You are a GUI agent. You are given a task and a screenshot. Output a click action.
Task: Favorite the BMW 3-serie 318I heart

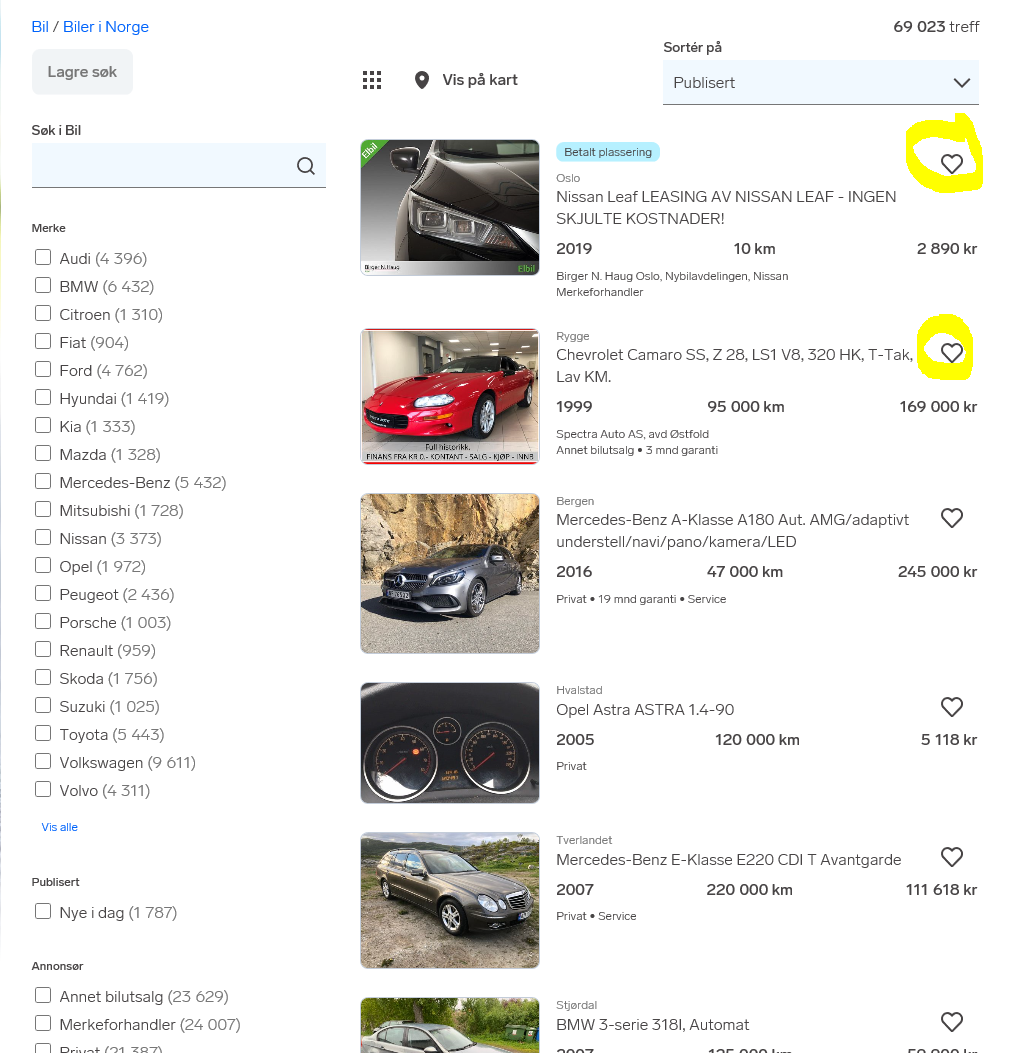point(951,1022)
